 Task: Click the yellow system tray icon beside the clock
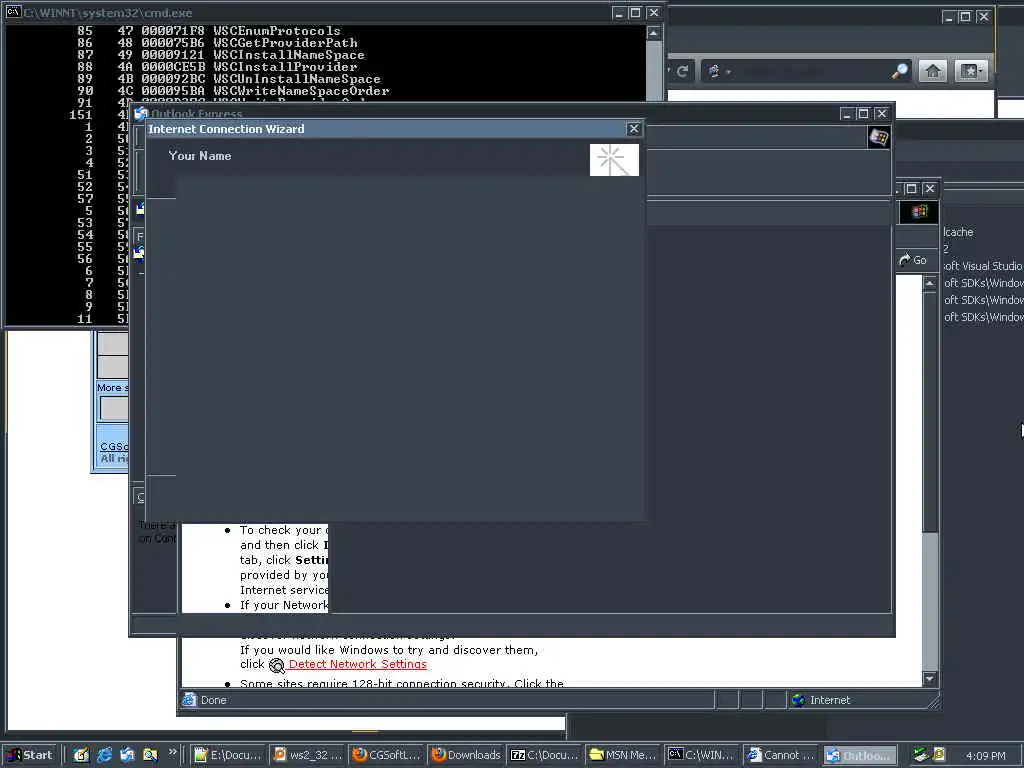[x=938, y=755]
